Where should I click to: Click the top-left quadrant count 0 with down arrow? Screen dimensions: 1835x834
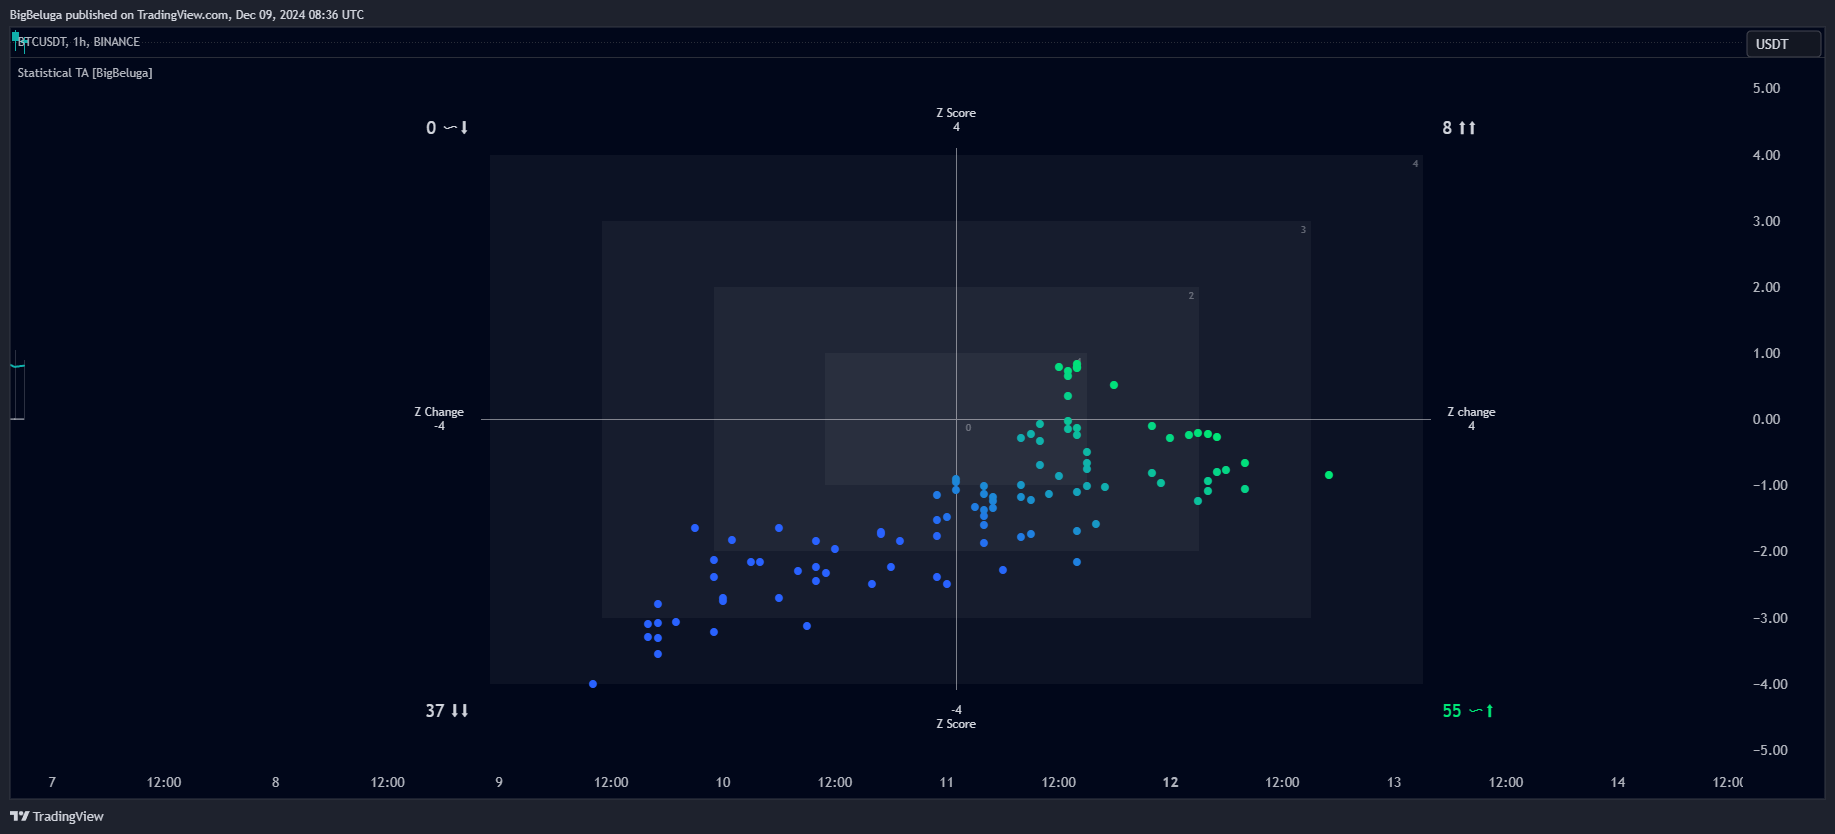(447, 128)
